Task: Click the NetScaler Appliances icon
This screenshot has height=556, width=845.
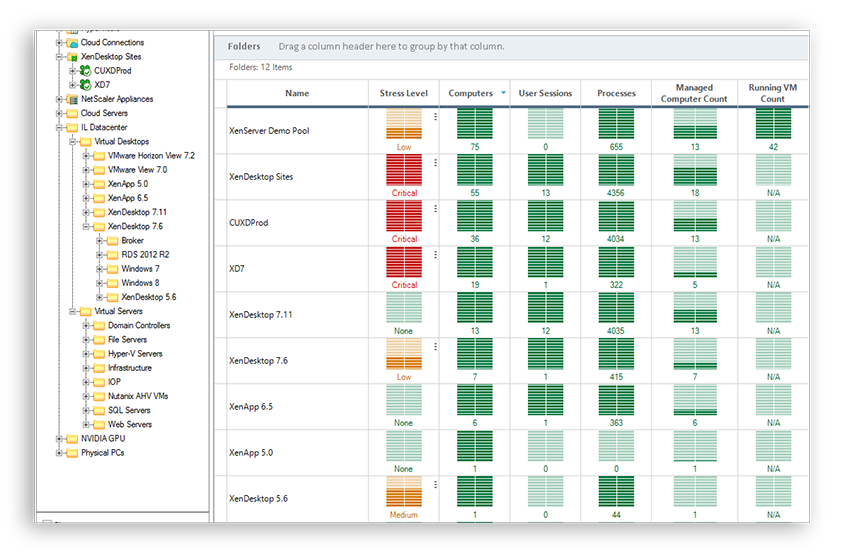Action: 72,99
